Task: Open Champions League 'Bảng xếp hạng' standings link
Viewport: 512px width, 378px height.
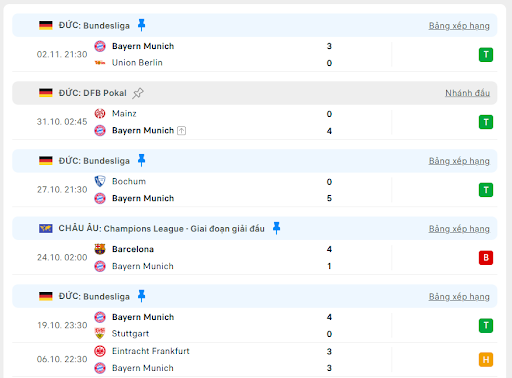Action: point(459,229)
